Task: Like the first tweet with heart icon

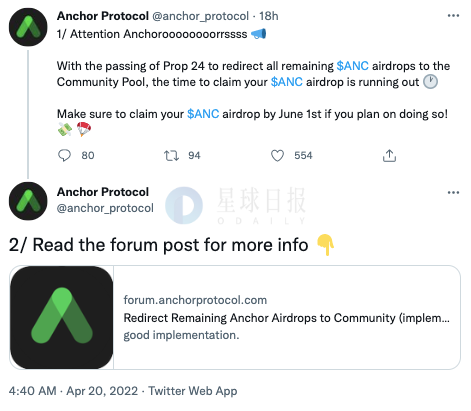Action: (277, 155)
